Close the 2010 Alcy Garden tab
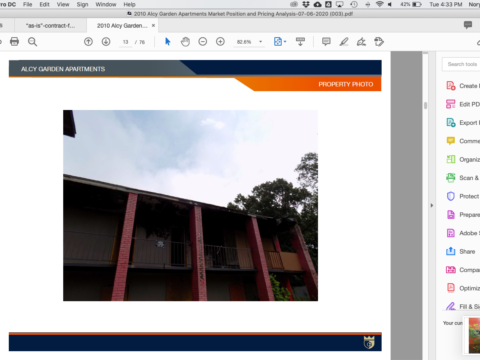 (x=153, y=25)
